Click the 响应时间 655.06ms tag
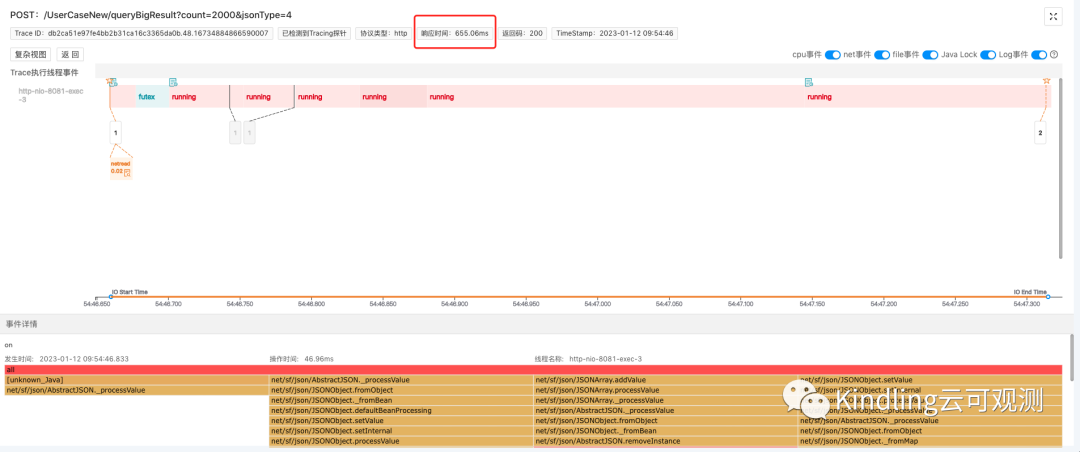The height and width of the screenshot is (452, 1080). (455, 33)
